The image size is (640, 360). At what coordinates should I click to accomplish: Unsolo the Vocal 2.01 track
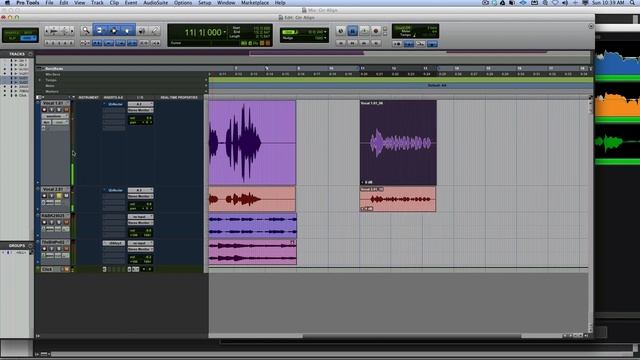[59, 196]
